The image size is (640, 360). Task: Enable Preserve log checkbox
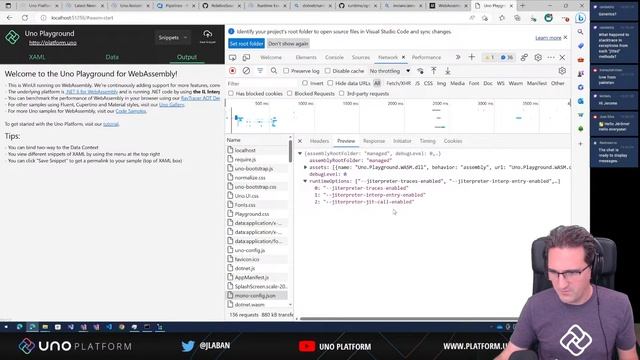click(x=286, y=71)
